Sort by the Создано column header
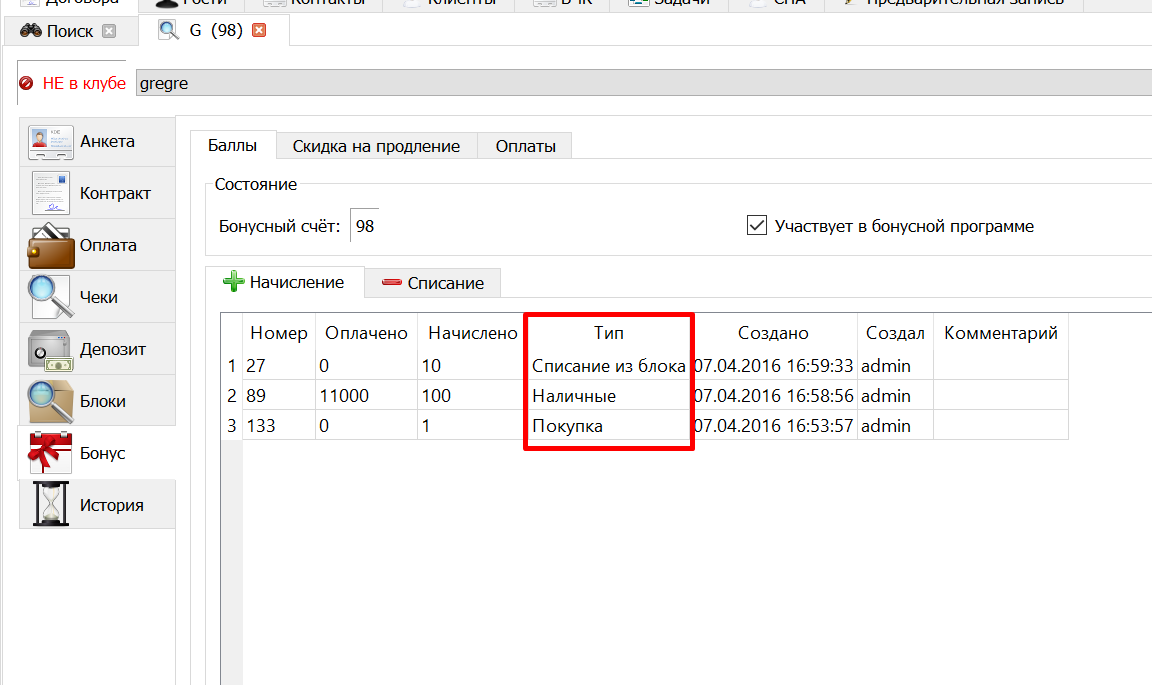This screenshot has height=685, width=1152. pyautogui.click(x=773, y=333)
